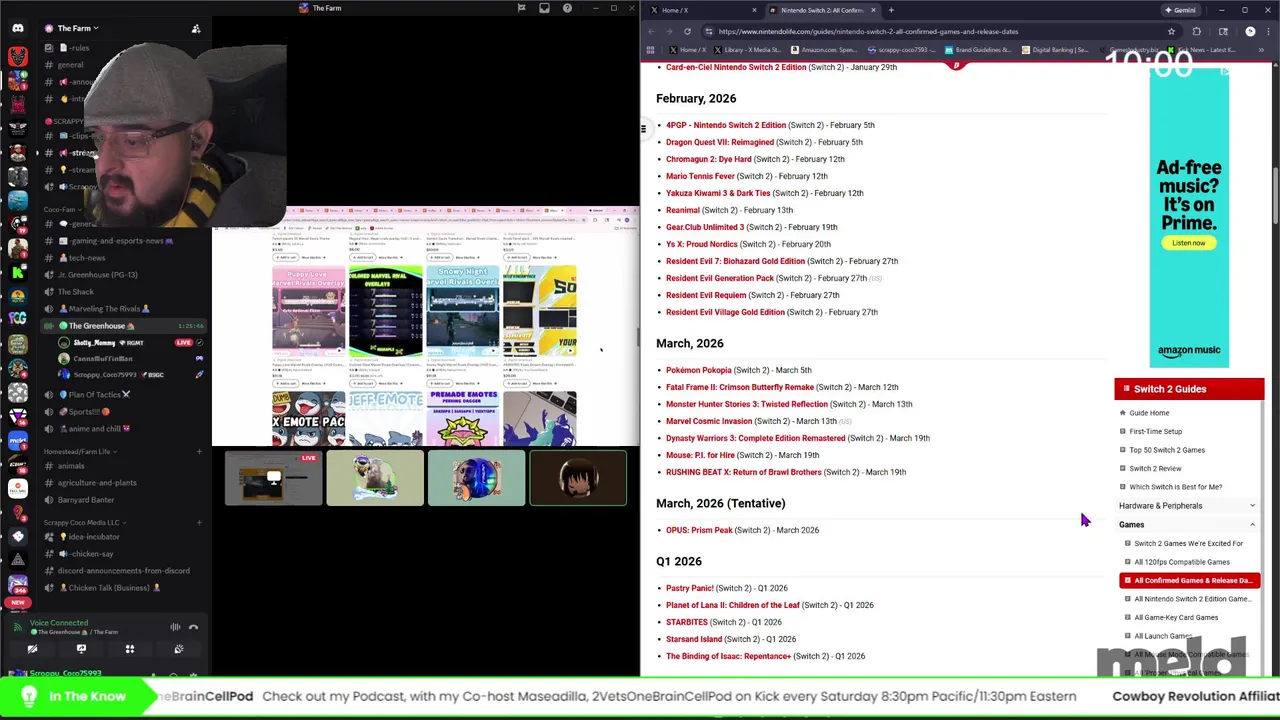The image size is (1280, 720).
Task: Click Listen now on Amazon Music ad
Action: click(x=1188, y=243)
